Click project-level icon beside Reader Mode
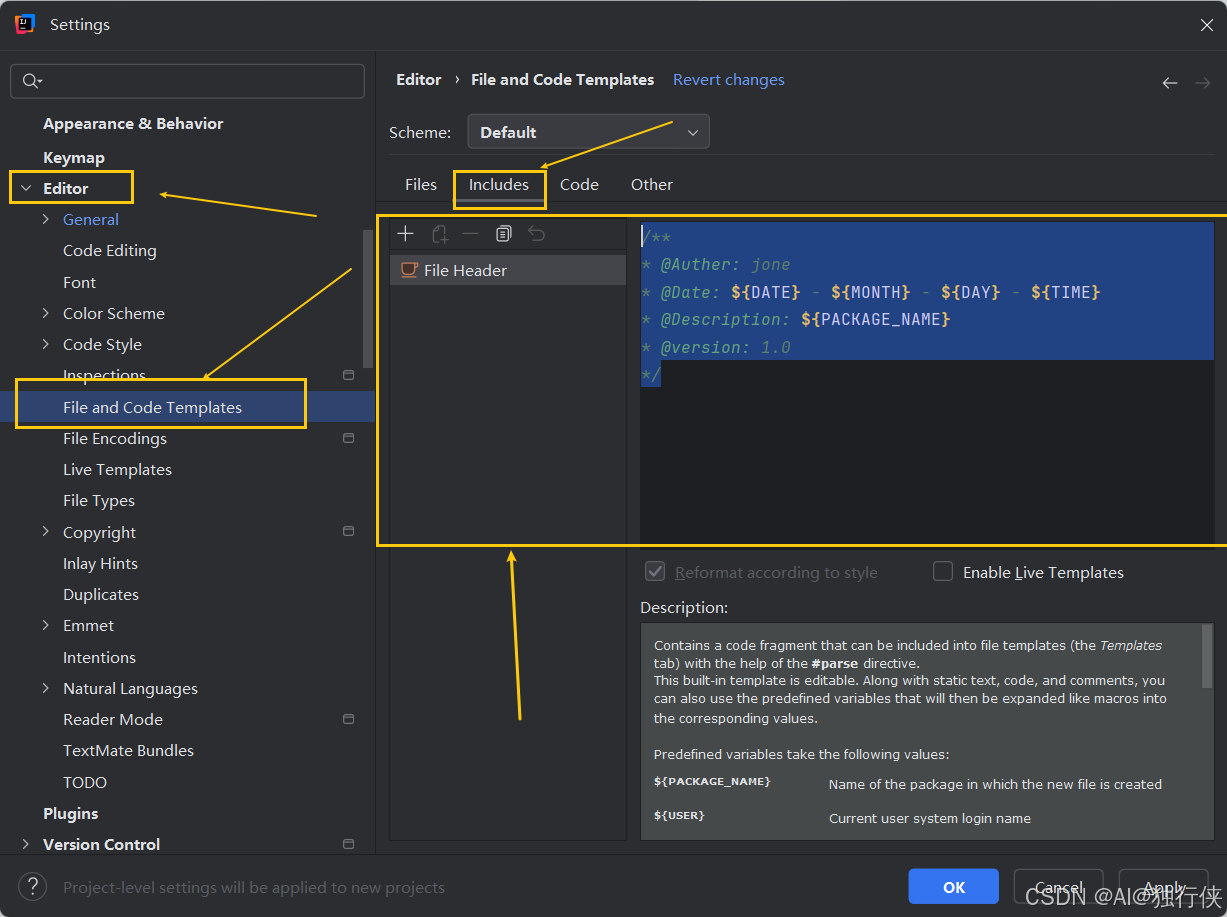Viewport: 1227px width, 917px height. click(x=348, y=719)
